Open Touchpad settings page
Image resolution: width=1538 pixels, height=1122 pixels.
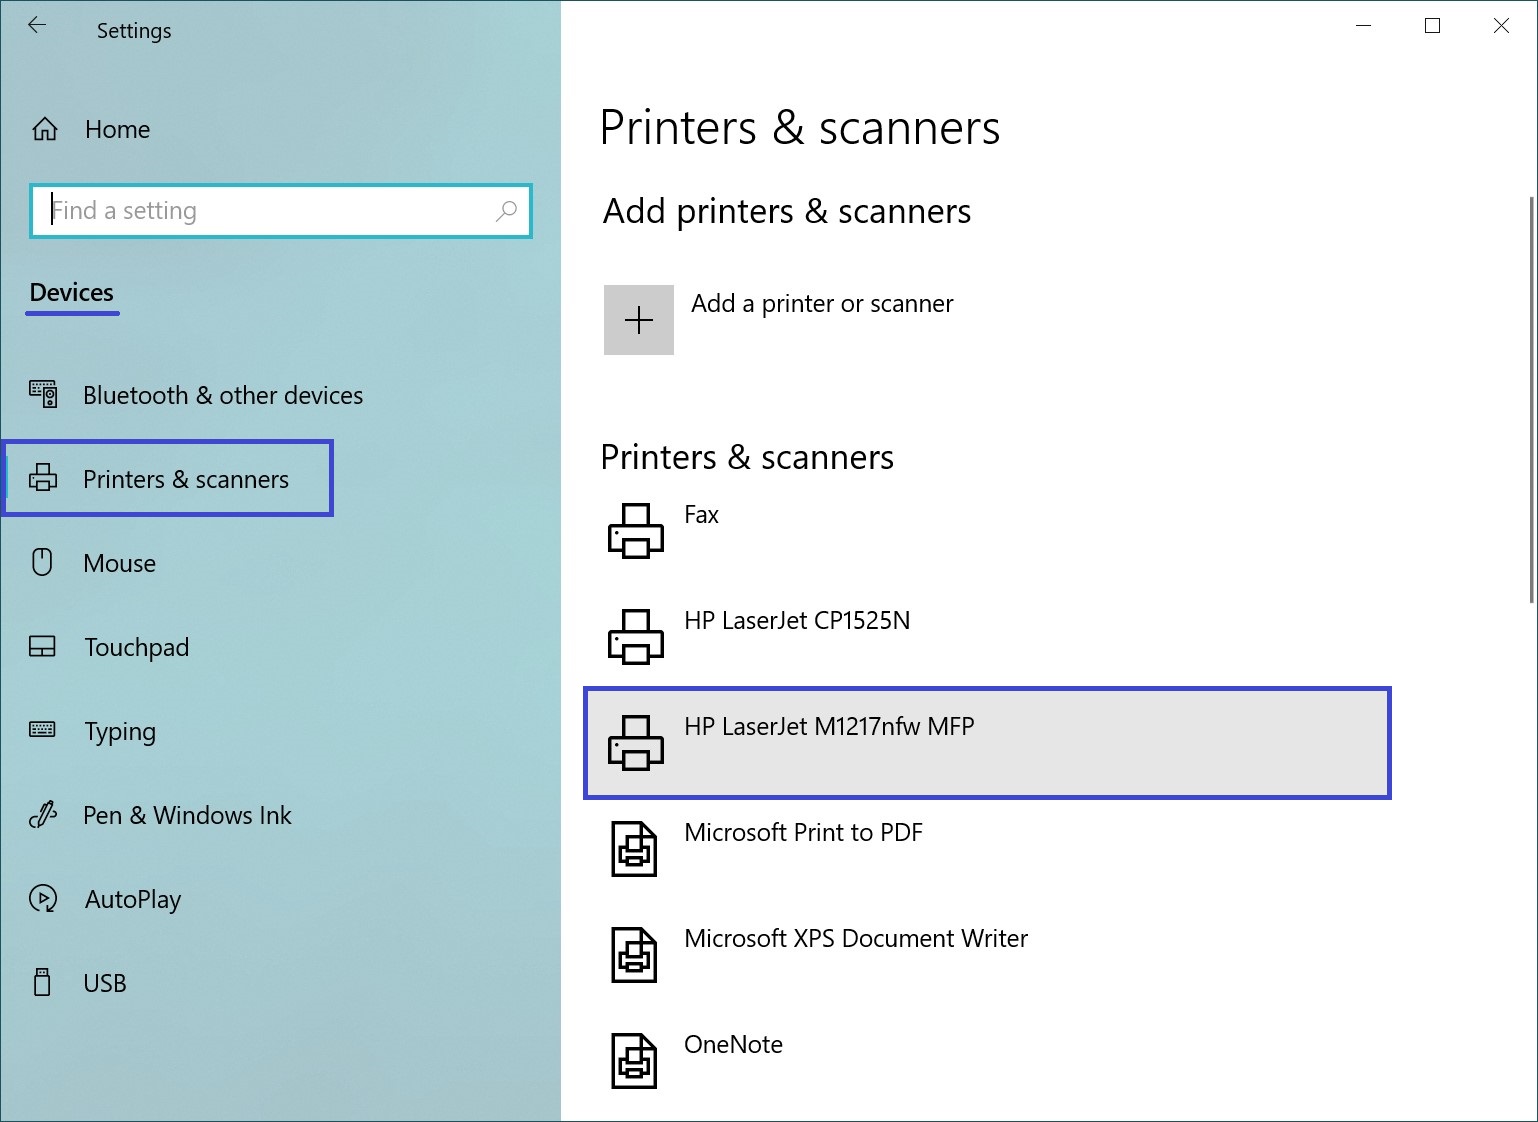(137, 647)
